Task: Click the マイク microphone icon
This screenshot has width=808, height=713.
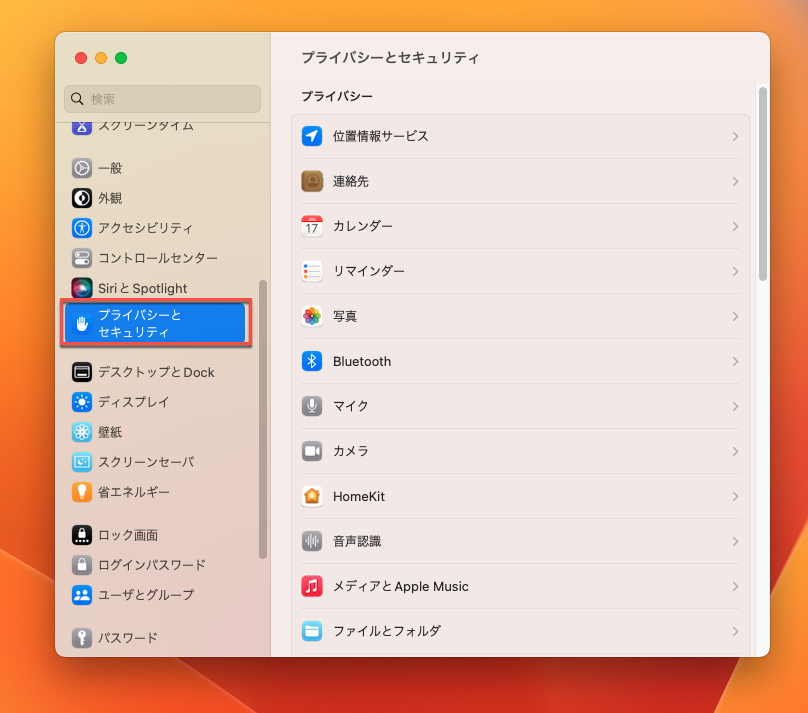Action: click(x=312, y=406)
